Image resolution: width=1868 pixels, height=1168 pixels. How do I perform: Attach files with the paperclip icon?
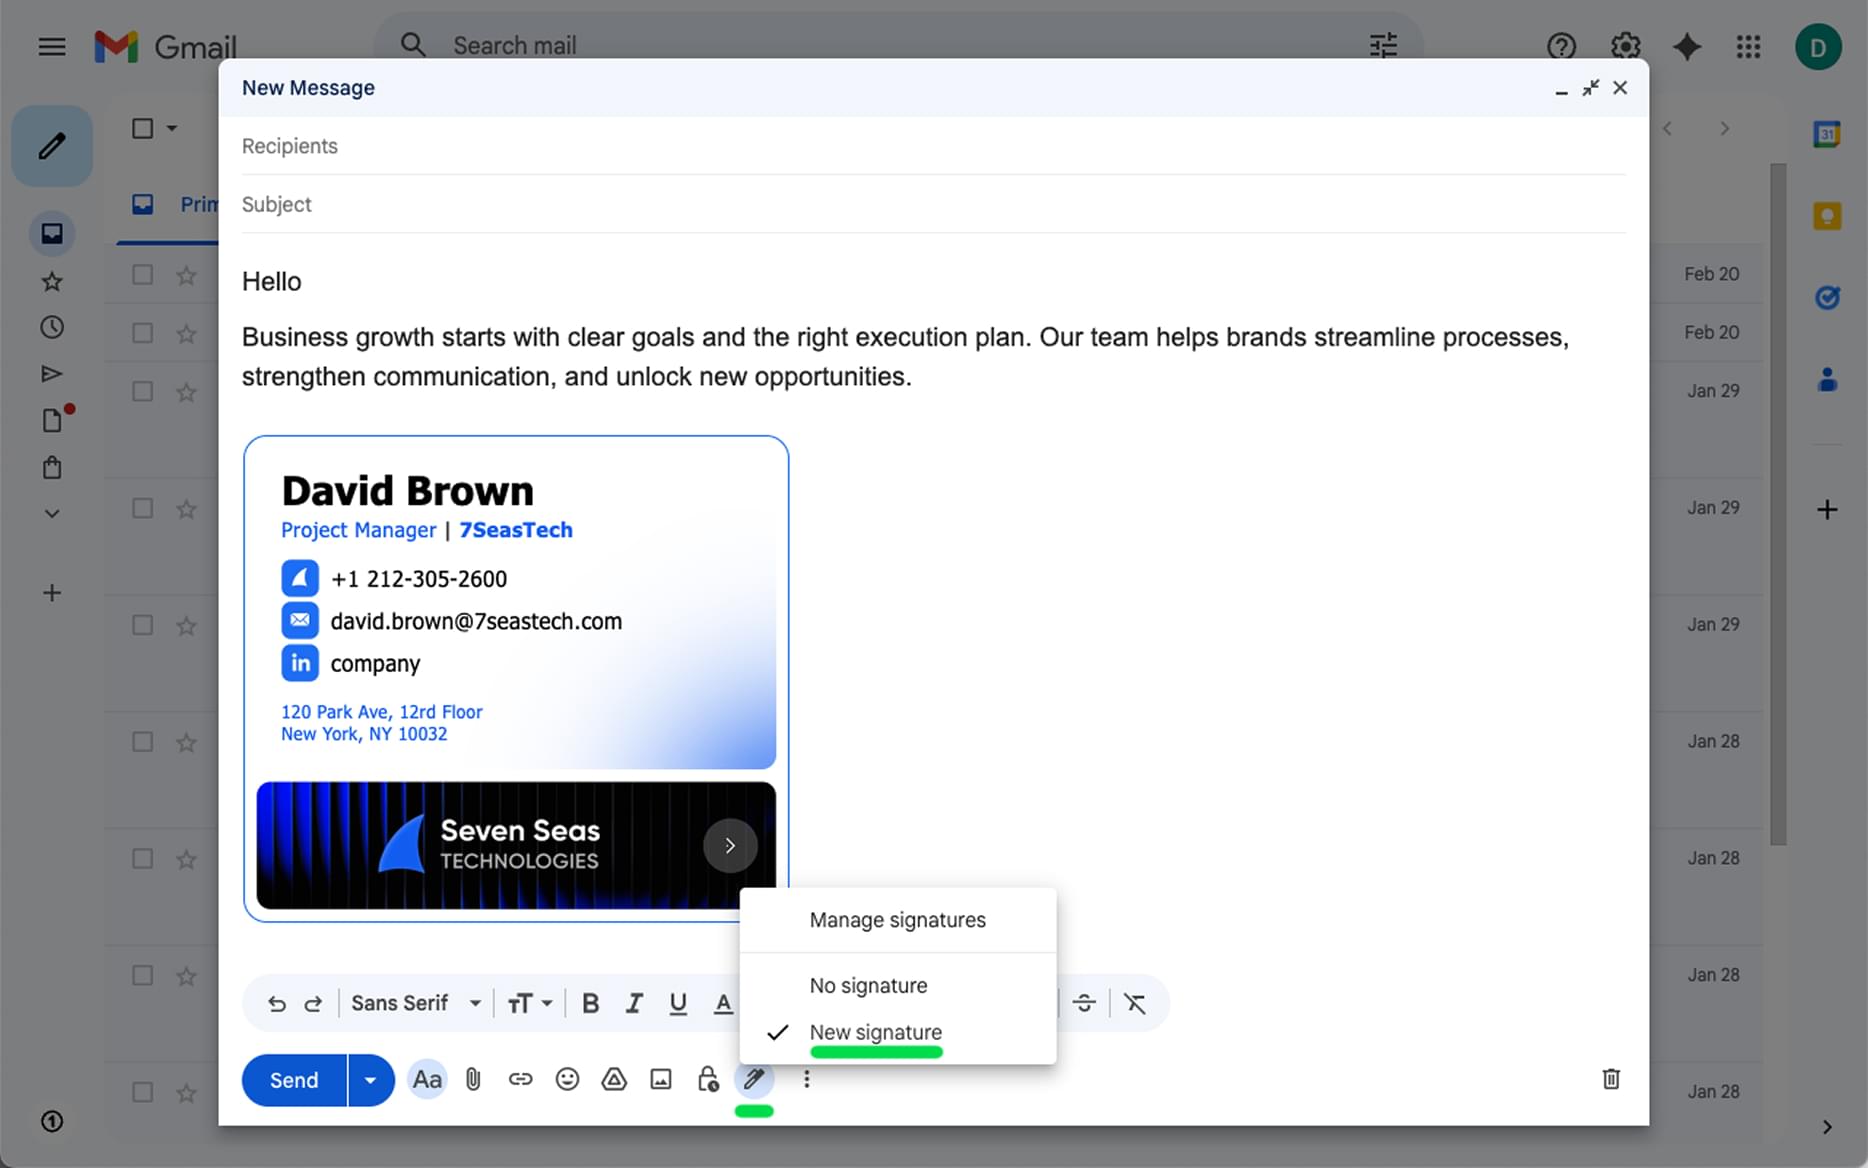[473, 1079]
